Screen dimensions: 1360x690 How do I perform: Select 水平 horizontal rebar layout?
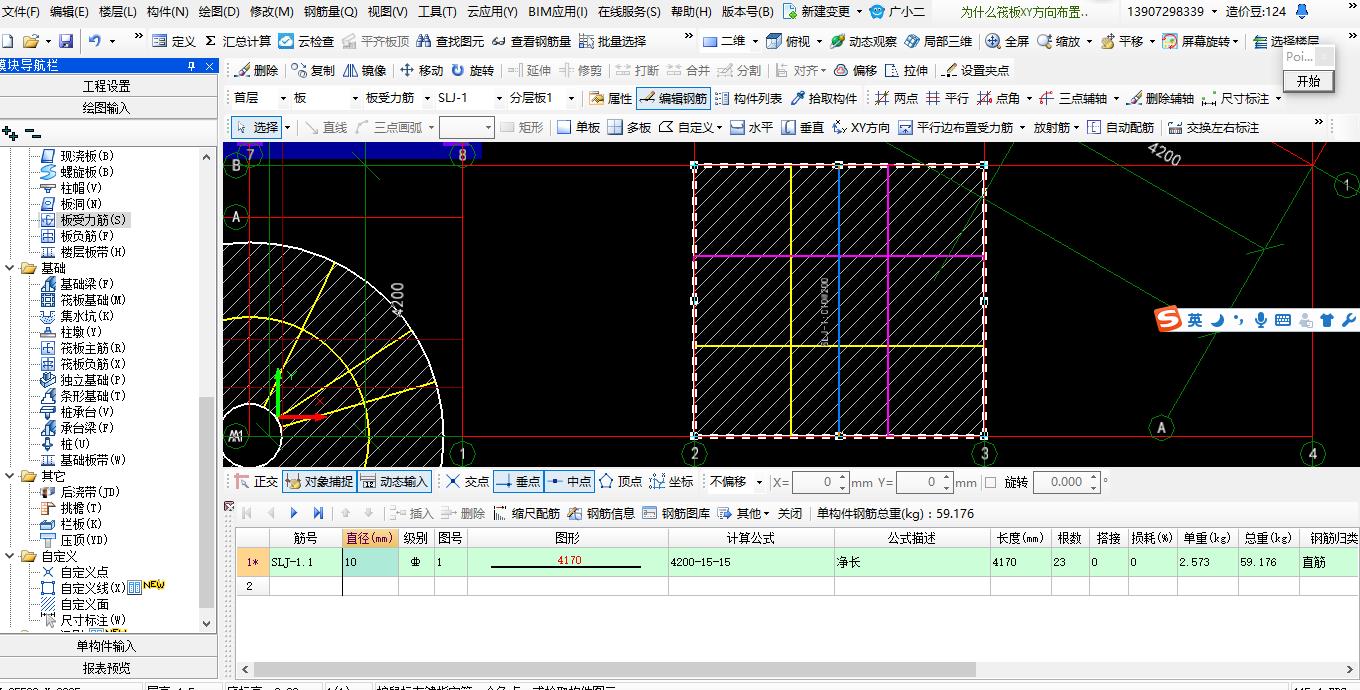751,127
